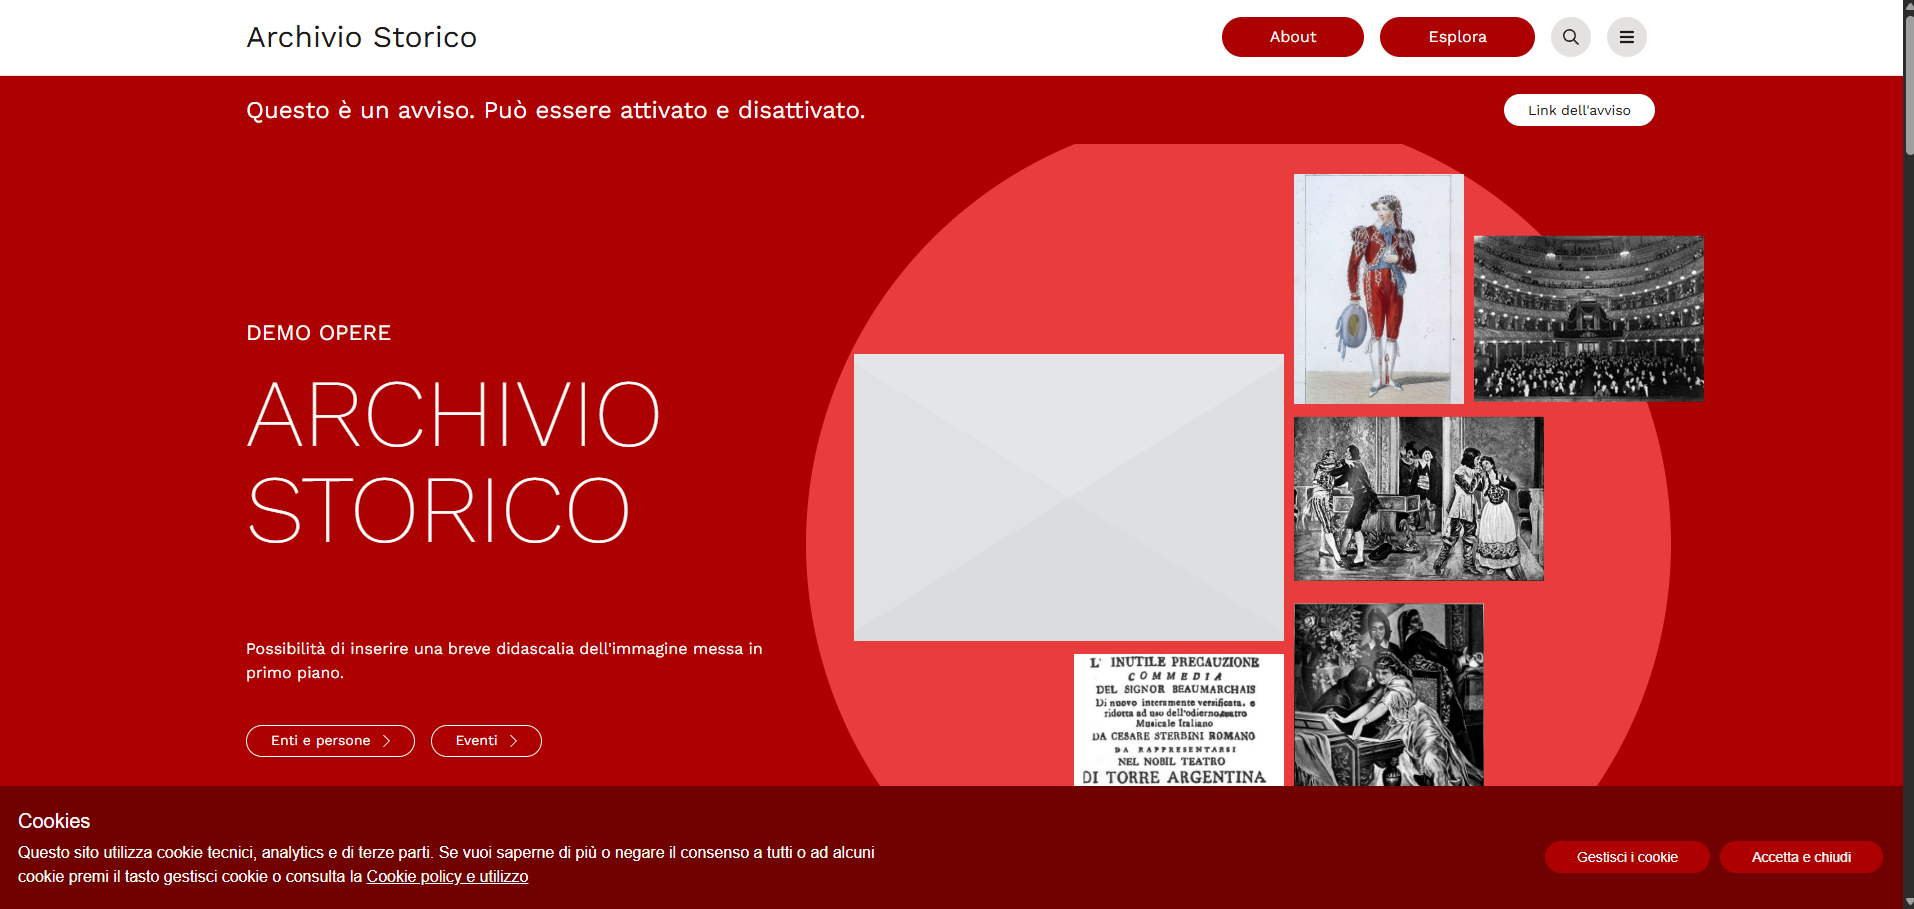The width and height of the screenshot is (1914, 909).
Task: Open the red costume figure illustration
Action: (1378, 289)
